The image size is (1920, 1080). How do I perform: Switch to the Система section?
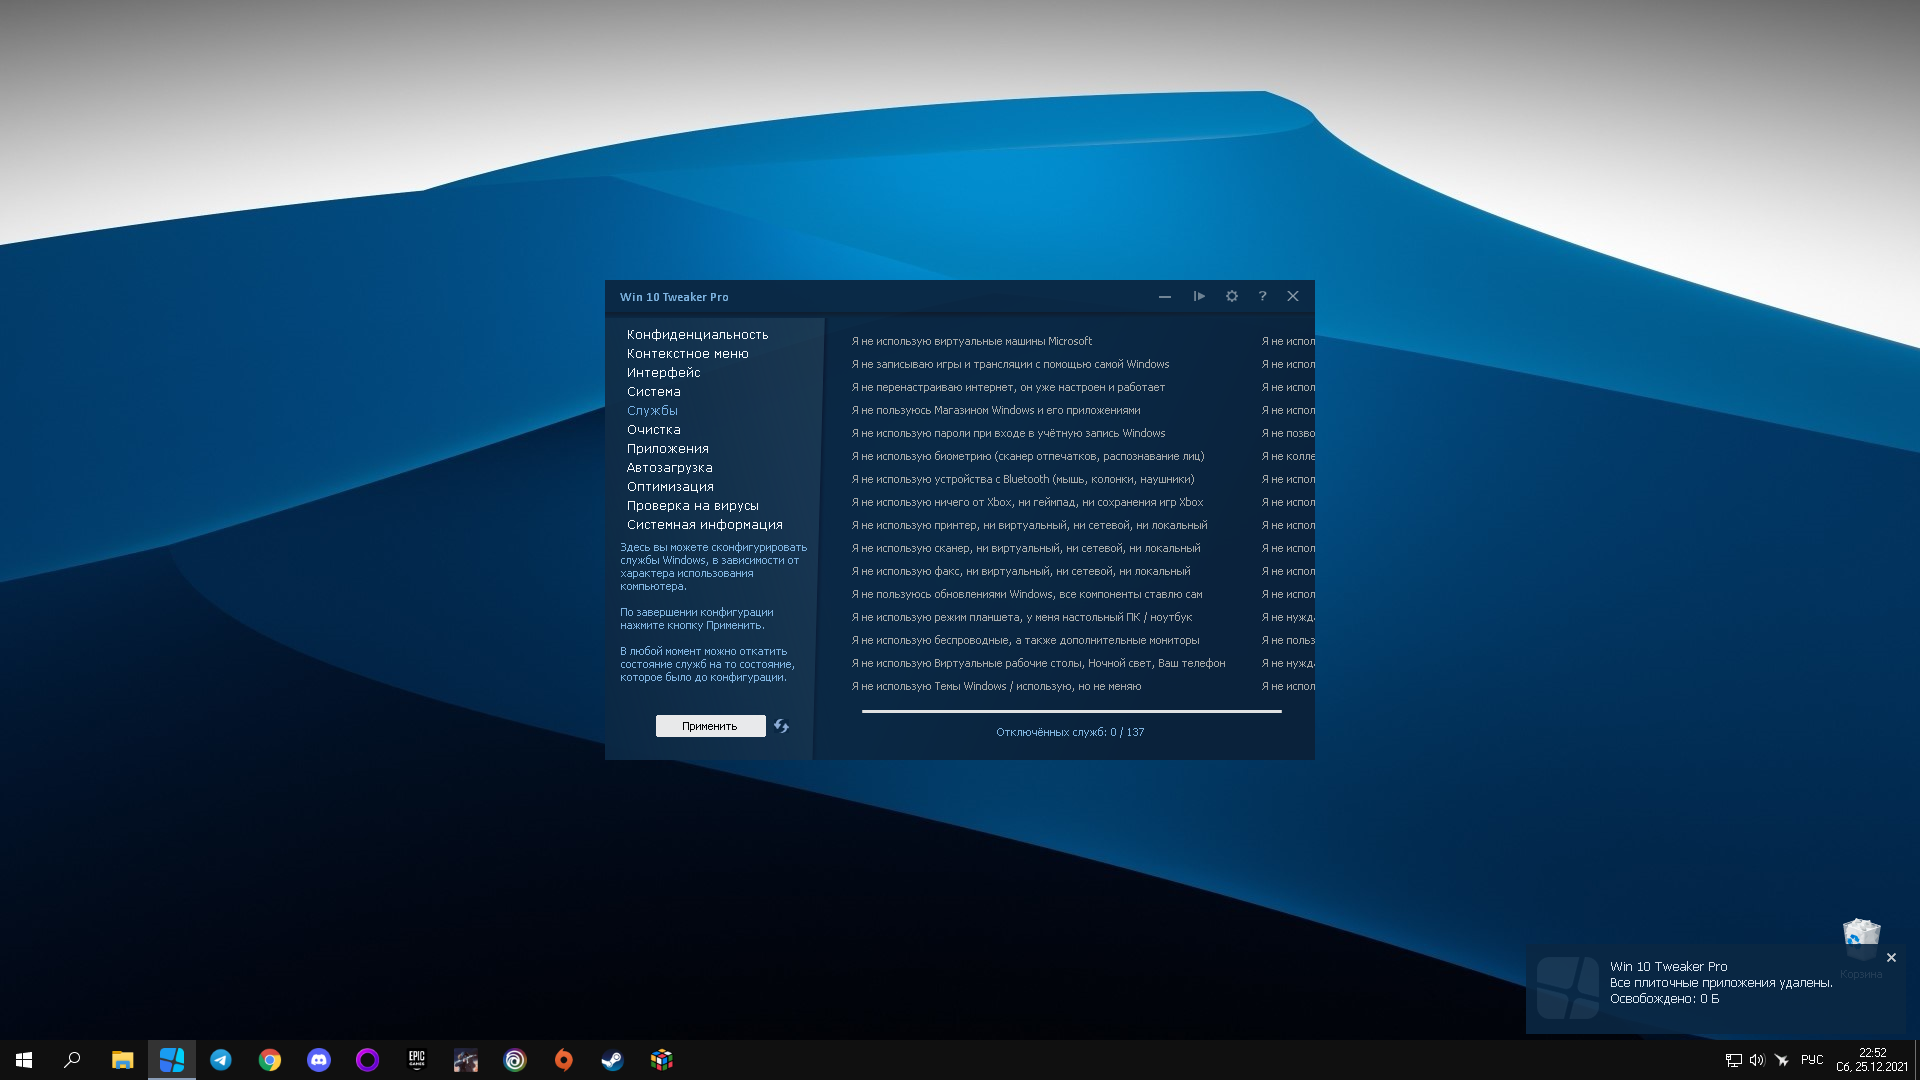coord(653,392)
